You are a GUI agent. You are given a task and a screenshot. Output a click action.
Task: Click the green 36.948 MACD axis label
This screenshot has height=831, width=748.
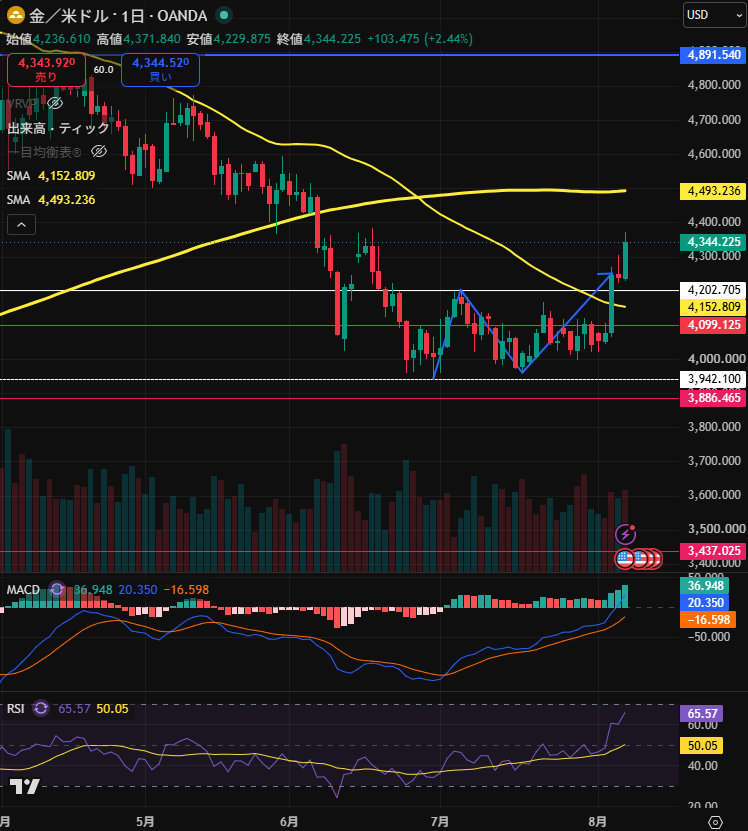(705, 586)
